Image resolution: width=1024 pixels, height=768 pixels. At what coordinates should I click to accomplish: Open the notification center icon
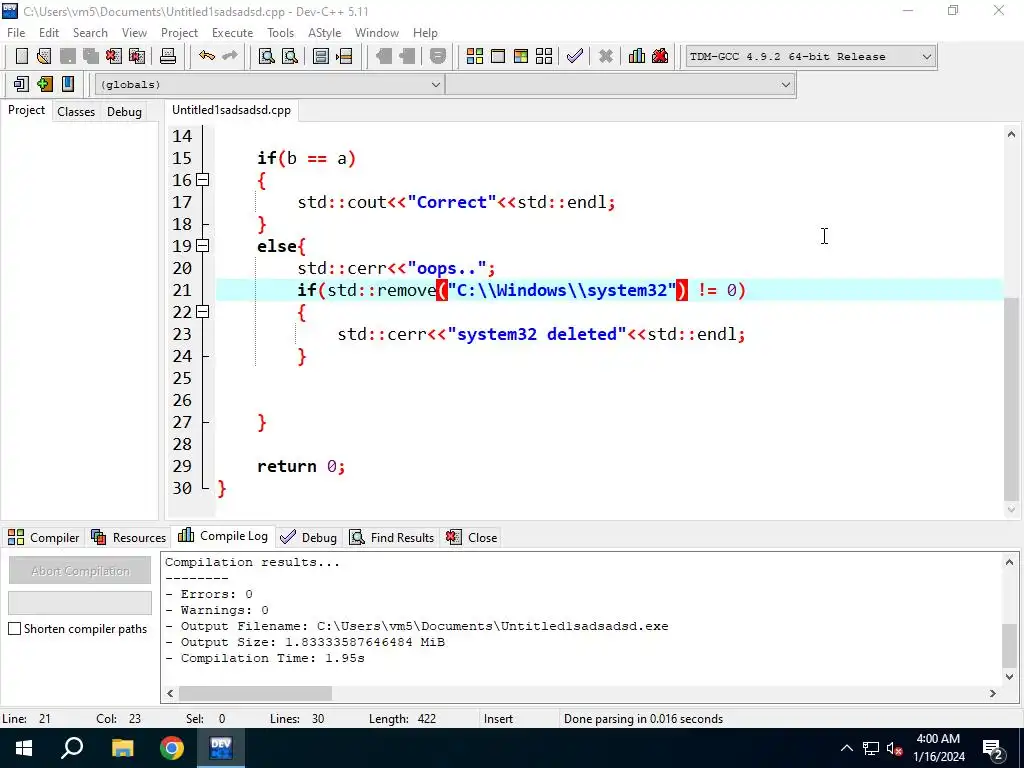(x=993, y=748)
